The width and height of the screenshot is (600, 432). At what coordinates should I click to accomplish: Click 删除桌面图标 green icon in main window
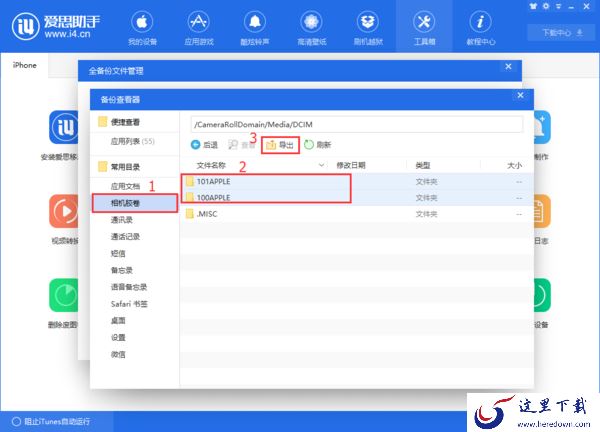click(x=64, y=295)
